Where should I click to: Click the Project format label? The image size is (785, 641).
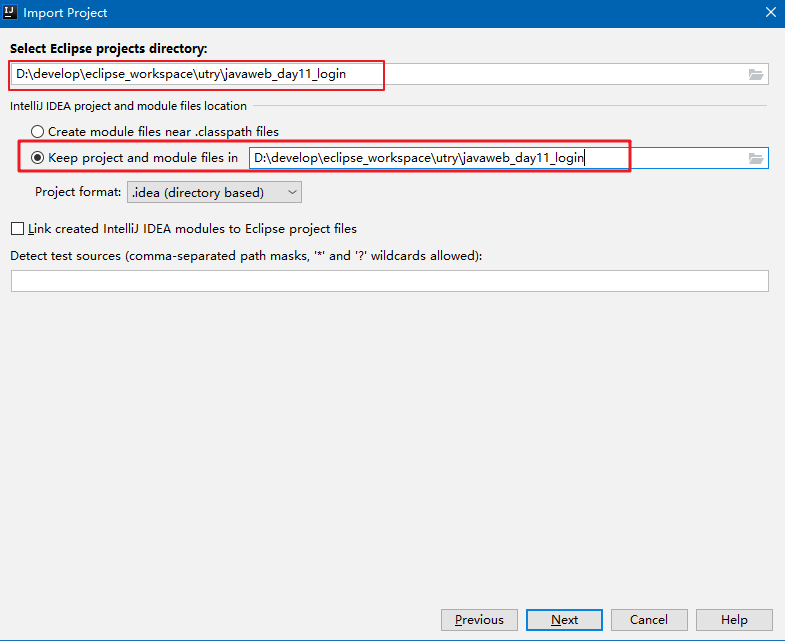tap(78, 192)
